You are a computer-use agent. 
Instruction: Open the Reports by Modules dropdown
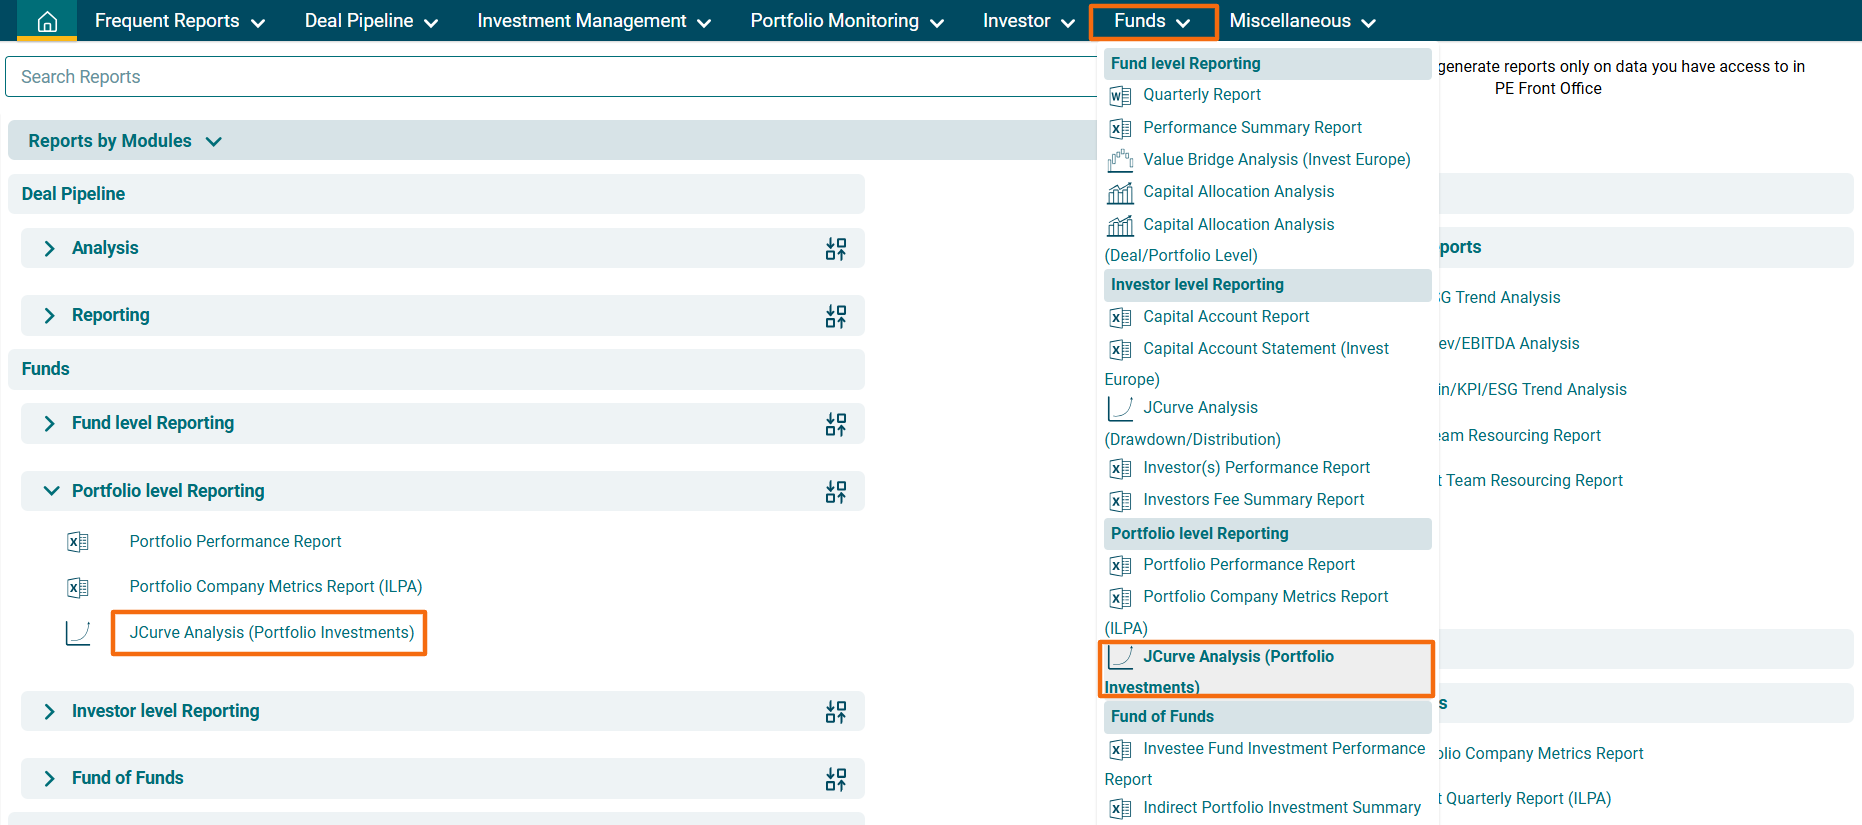125,141
